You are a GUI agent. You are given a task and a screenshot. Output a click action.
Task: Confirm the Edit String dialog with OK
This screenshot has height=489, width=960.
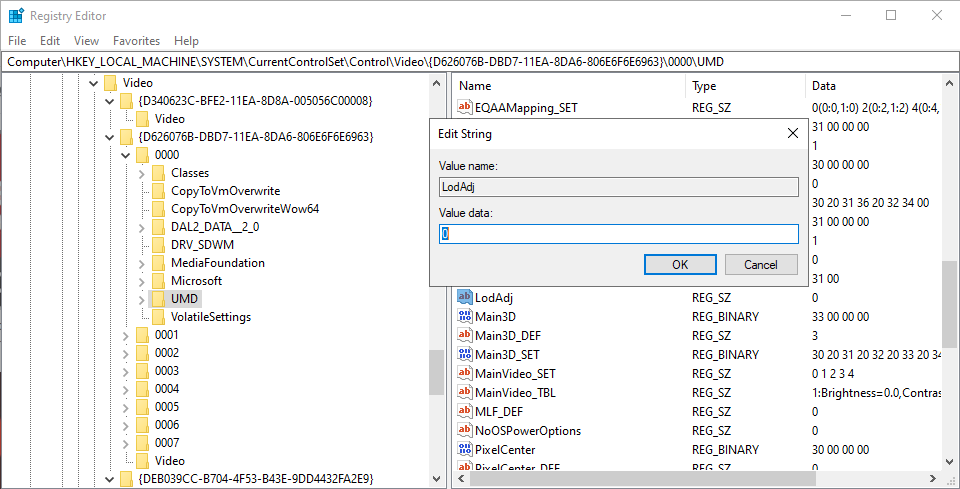point(680,264)
